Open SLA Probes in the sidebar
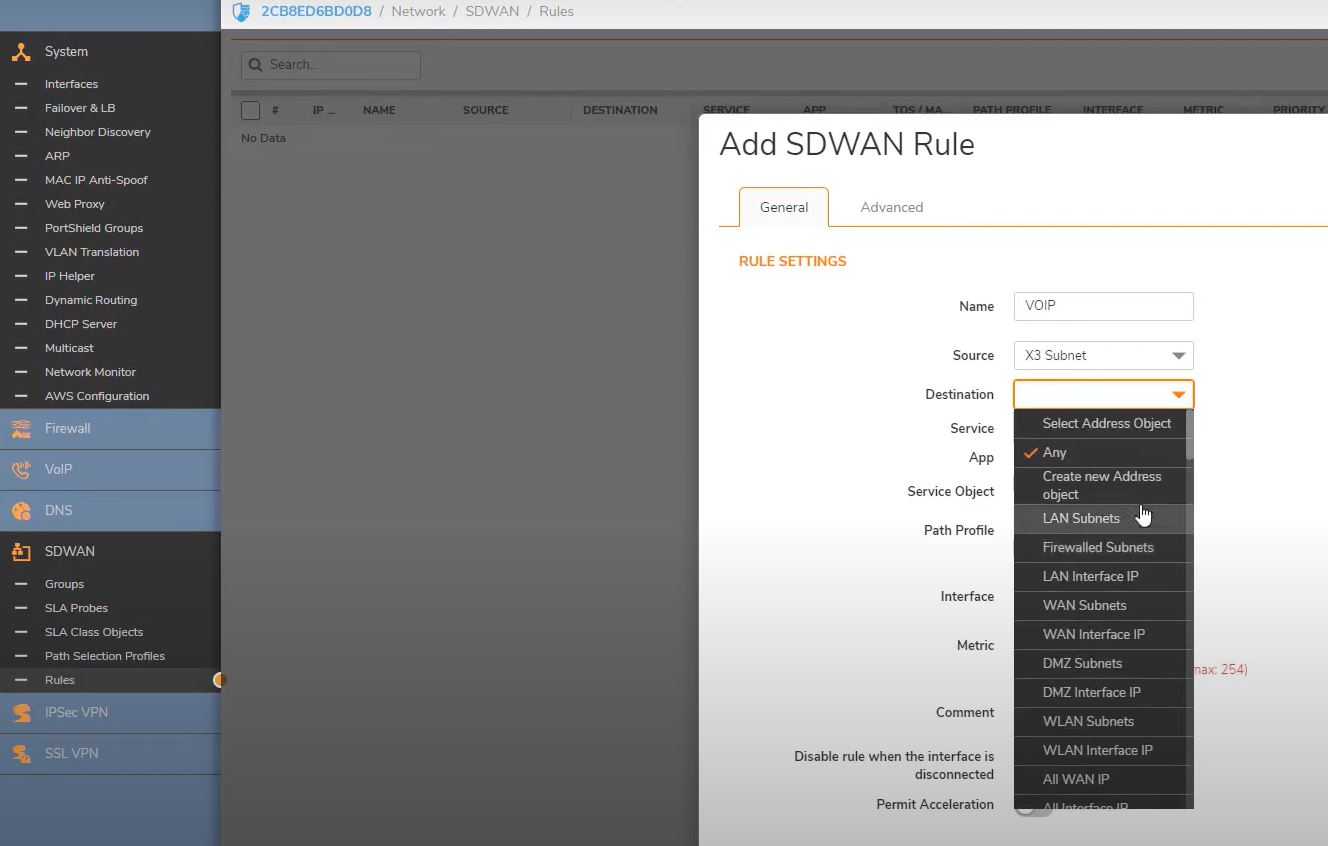The image size is (1328, 846). coord(76,608)
